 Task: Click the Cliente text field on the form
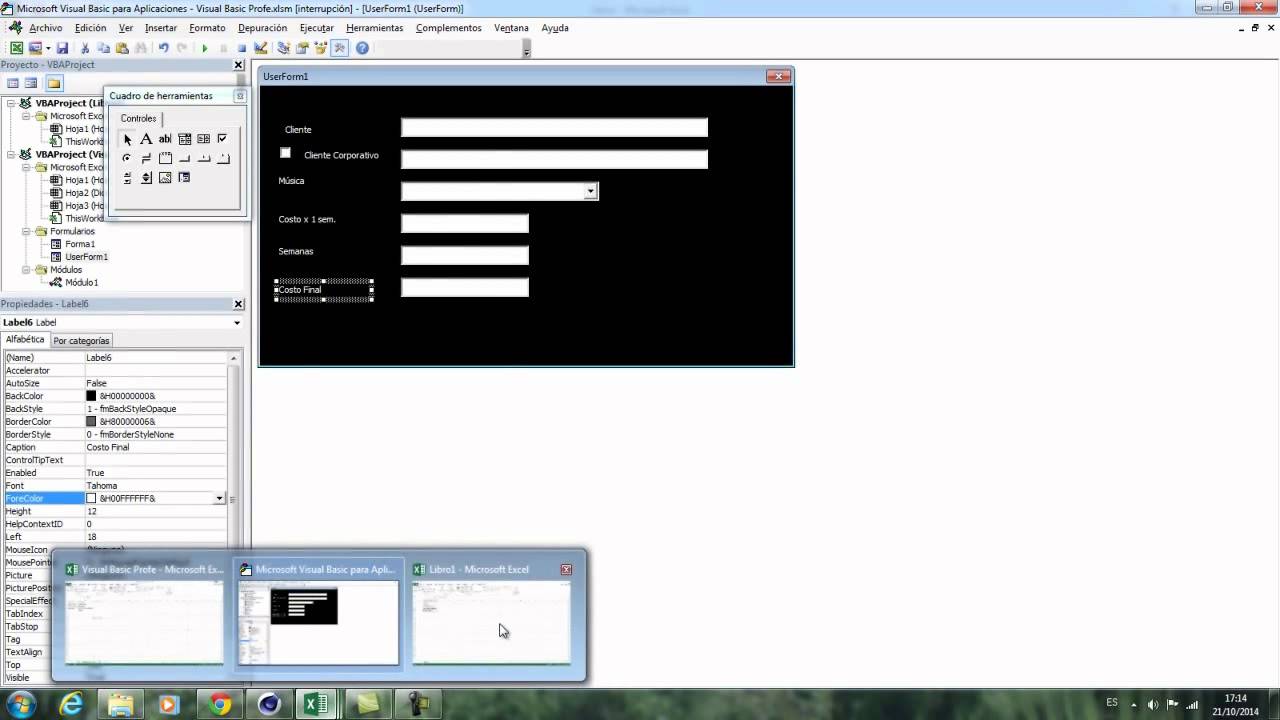(x=554, y=127)
